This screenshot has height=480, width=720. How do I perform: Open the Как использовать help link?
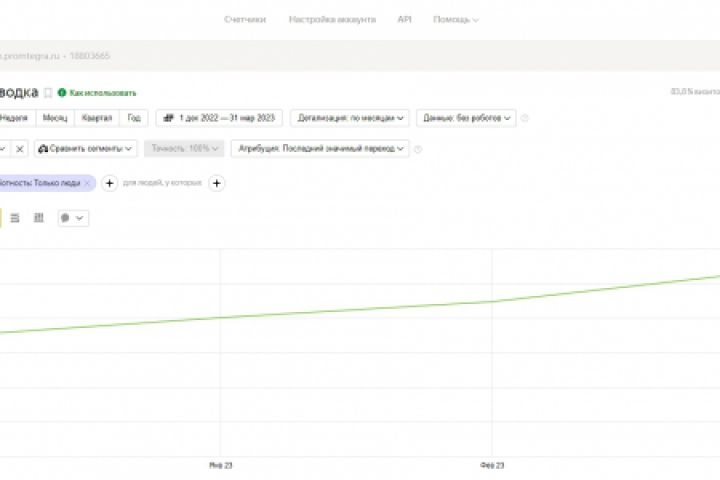click(103, 93)
